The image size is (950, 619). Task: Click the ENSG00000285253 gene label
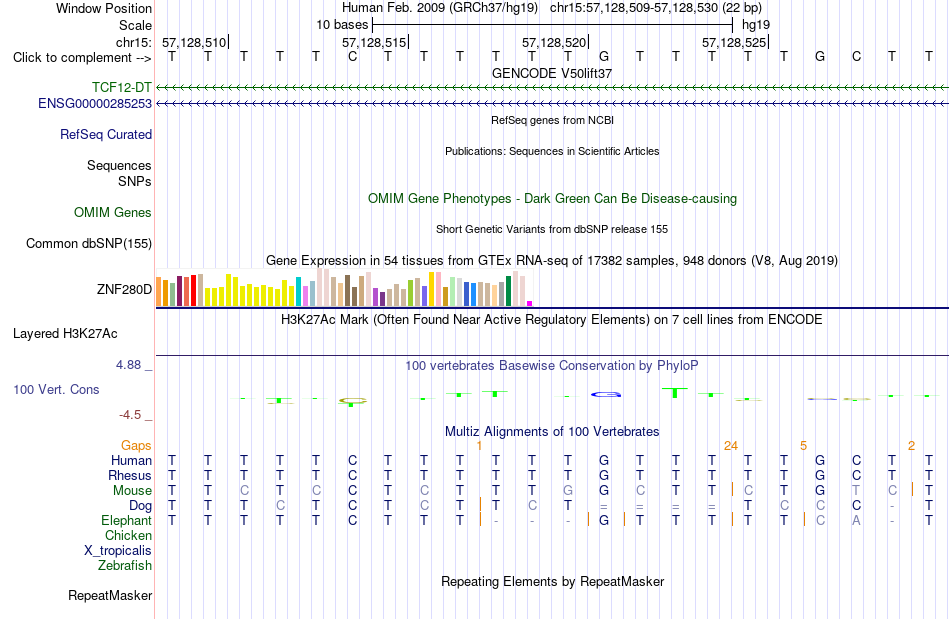(95, 104)
